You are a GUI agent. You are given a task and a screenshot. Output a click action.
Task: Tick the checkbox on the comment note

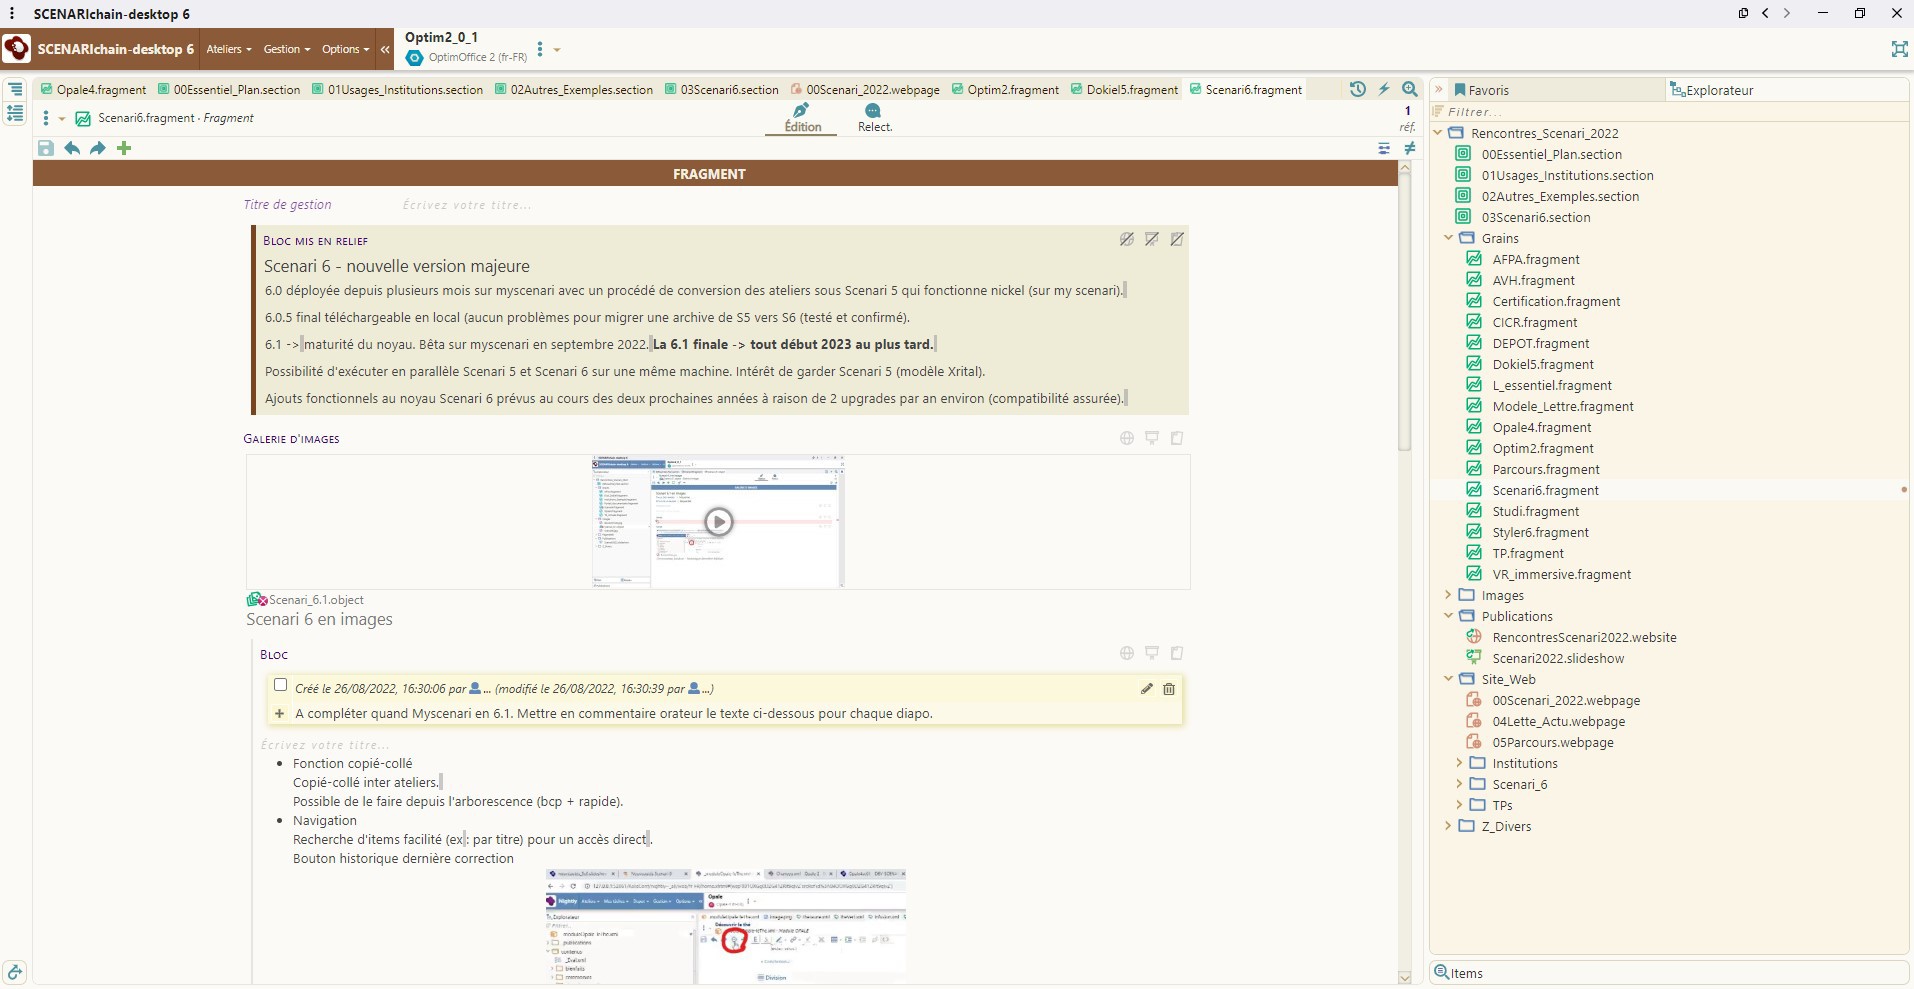281,686
